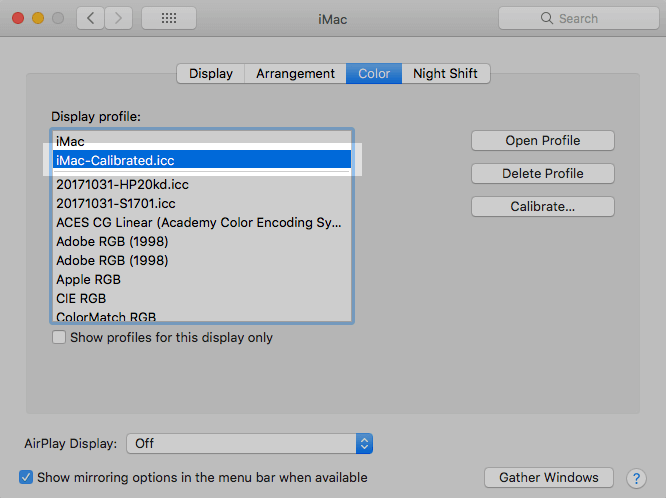Select the first Adobe RGB (1998) entry
The image size is (666, 498).
(202, 241)
